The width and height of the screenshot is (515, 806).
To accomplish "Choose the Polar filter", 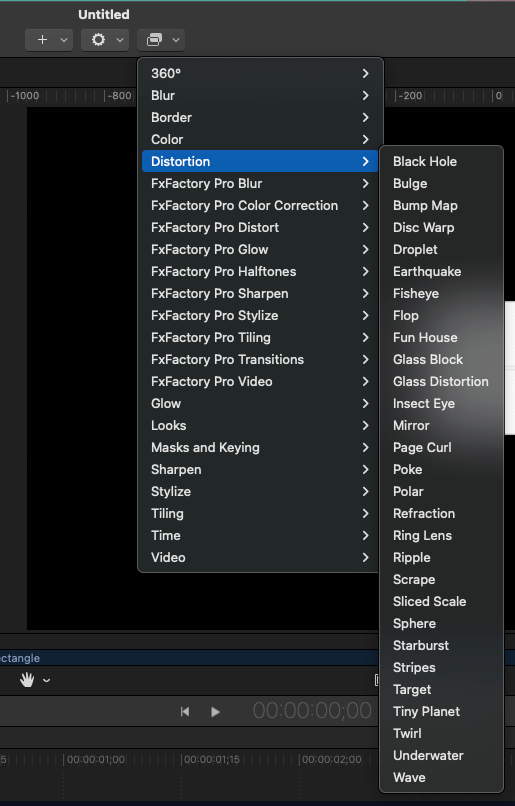I will click(441, 491).
